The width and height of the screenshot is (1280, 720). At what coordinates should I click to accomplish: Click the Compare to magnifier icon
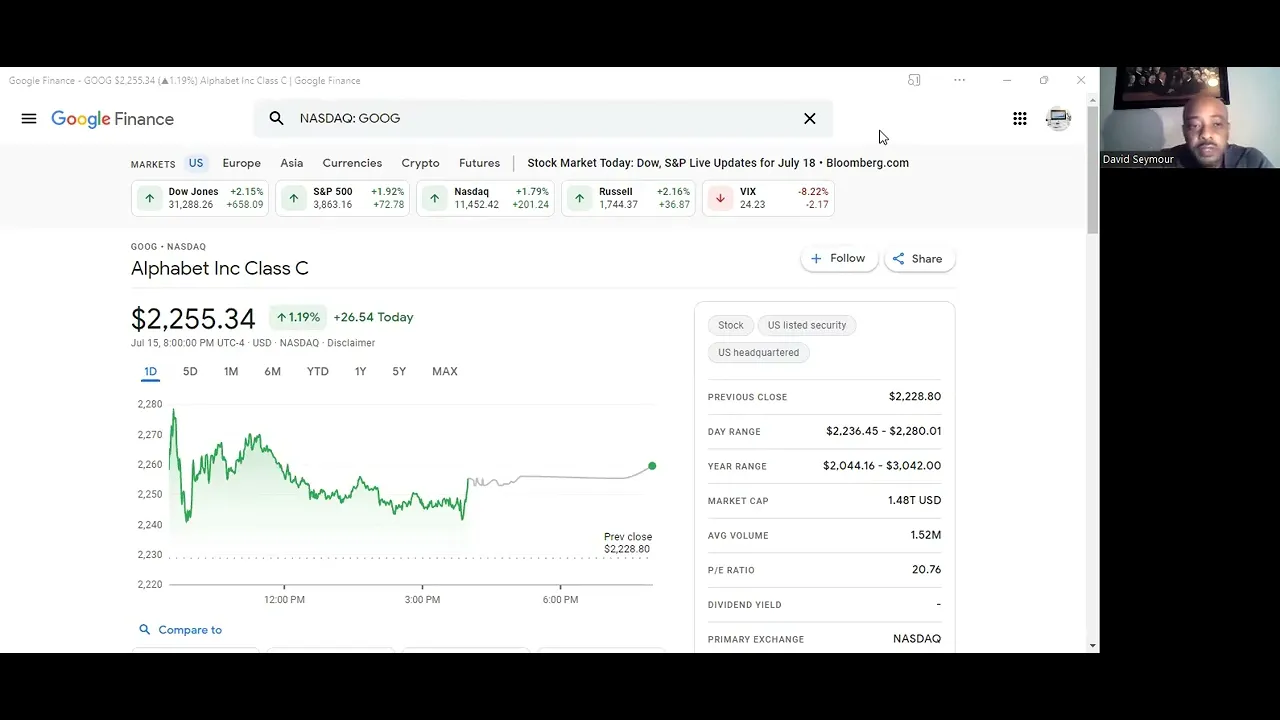click(x=145, y=630)
